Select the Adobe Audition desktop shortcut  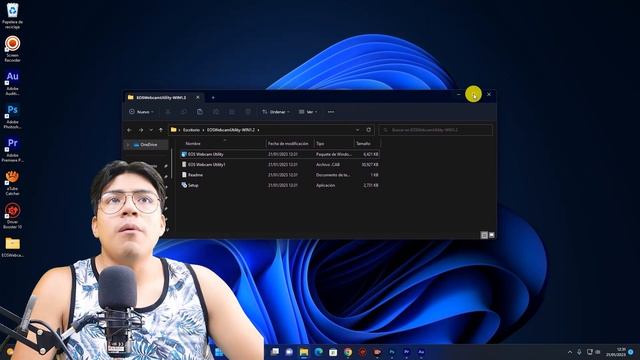tap(13, 82)
